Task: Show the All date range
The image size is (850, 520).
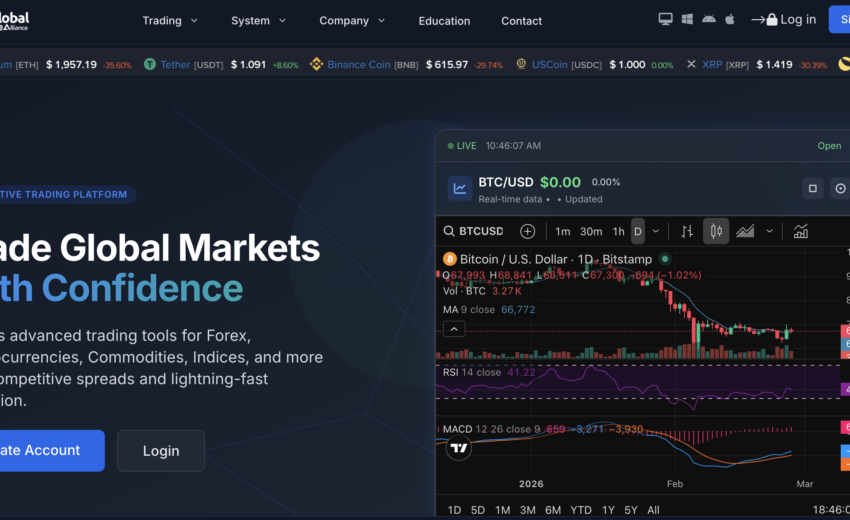Action: pyautogui.click(x=653, y=510)
